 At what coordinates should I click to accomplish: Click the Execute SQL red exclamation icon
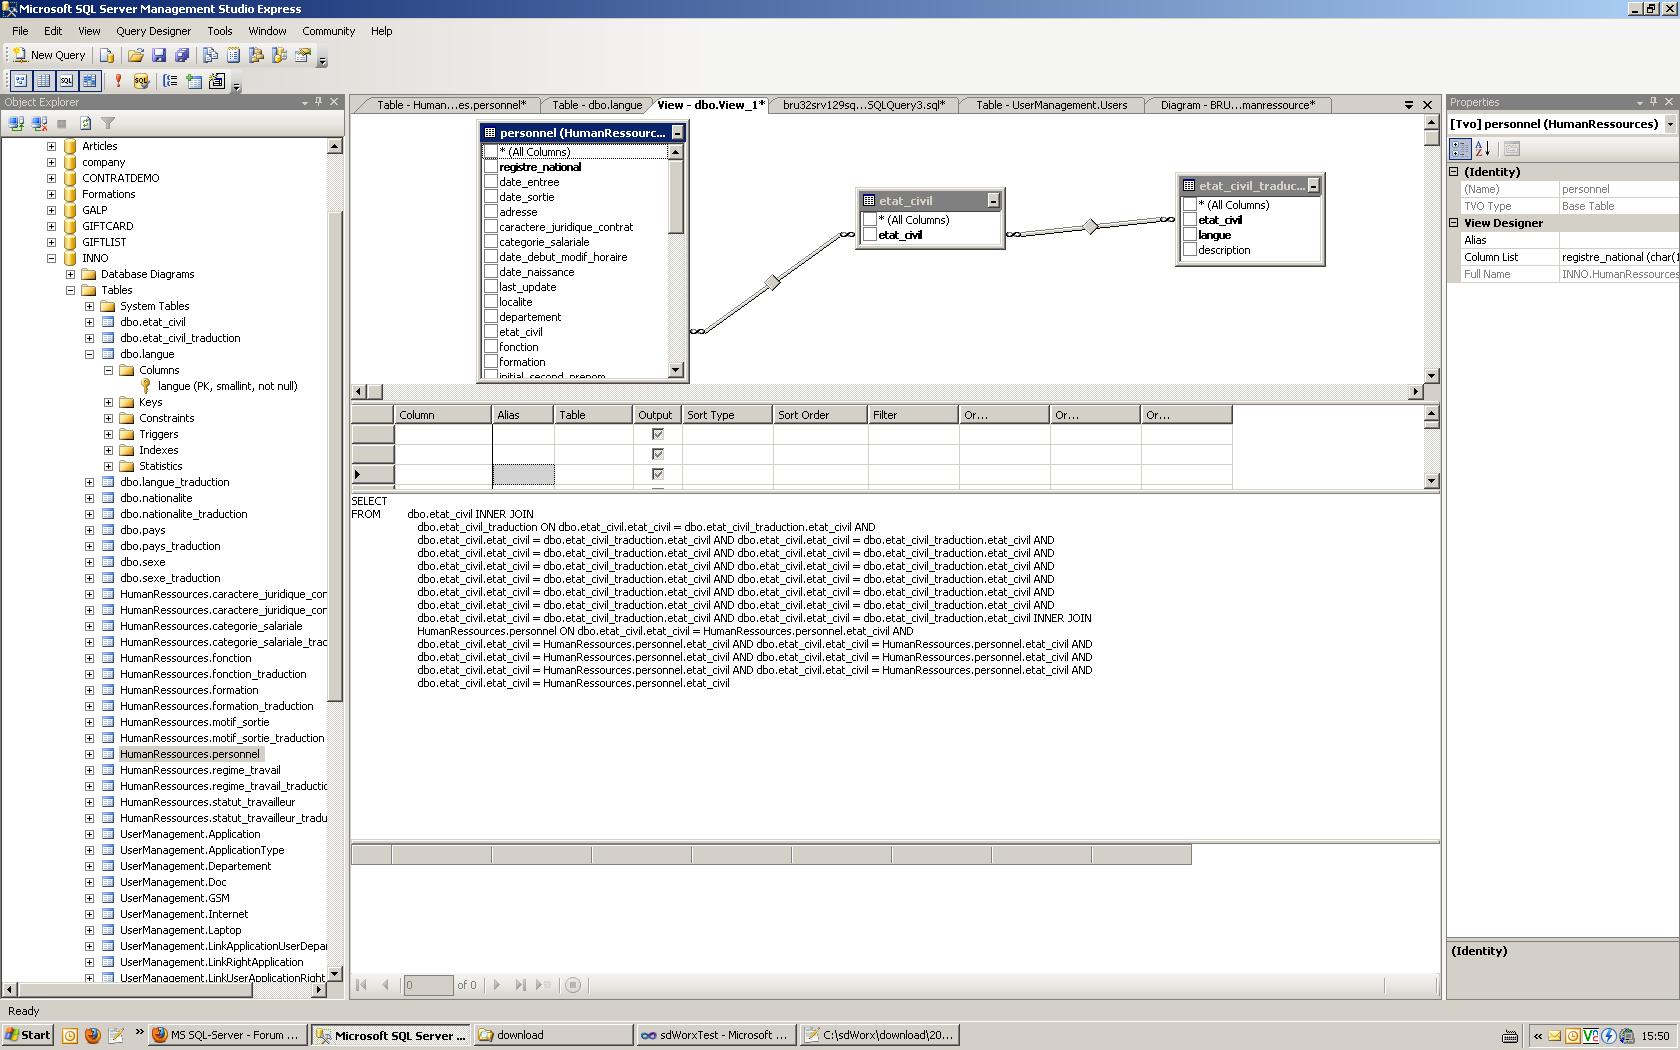118,81
